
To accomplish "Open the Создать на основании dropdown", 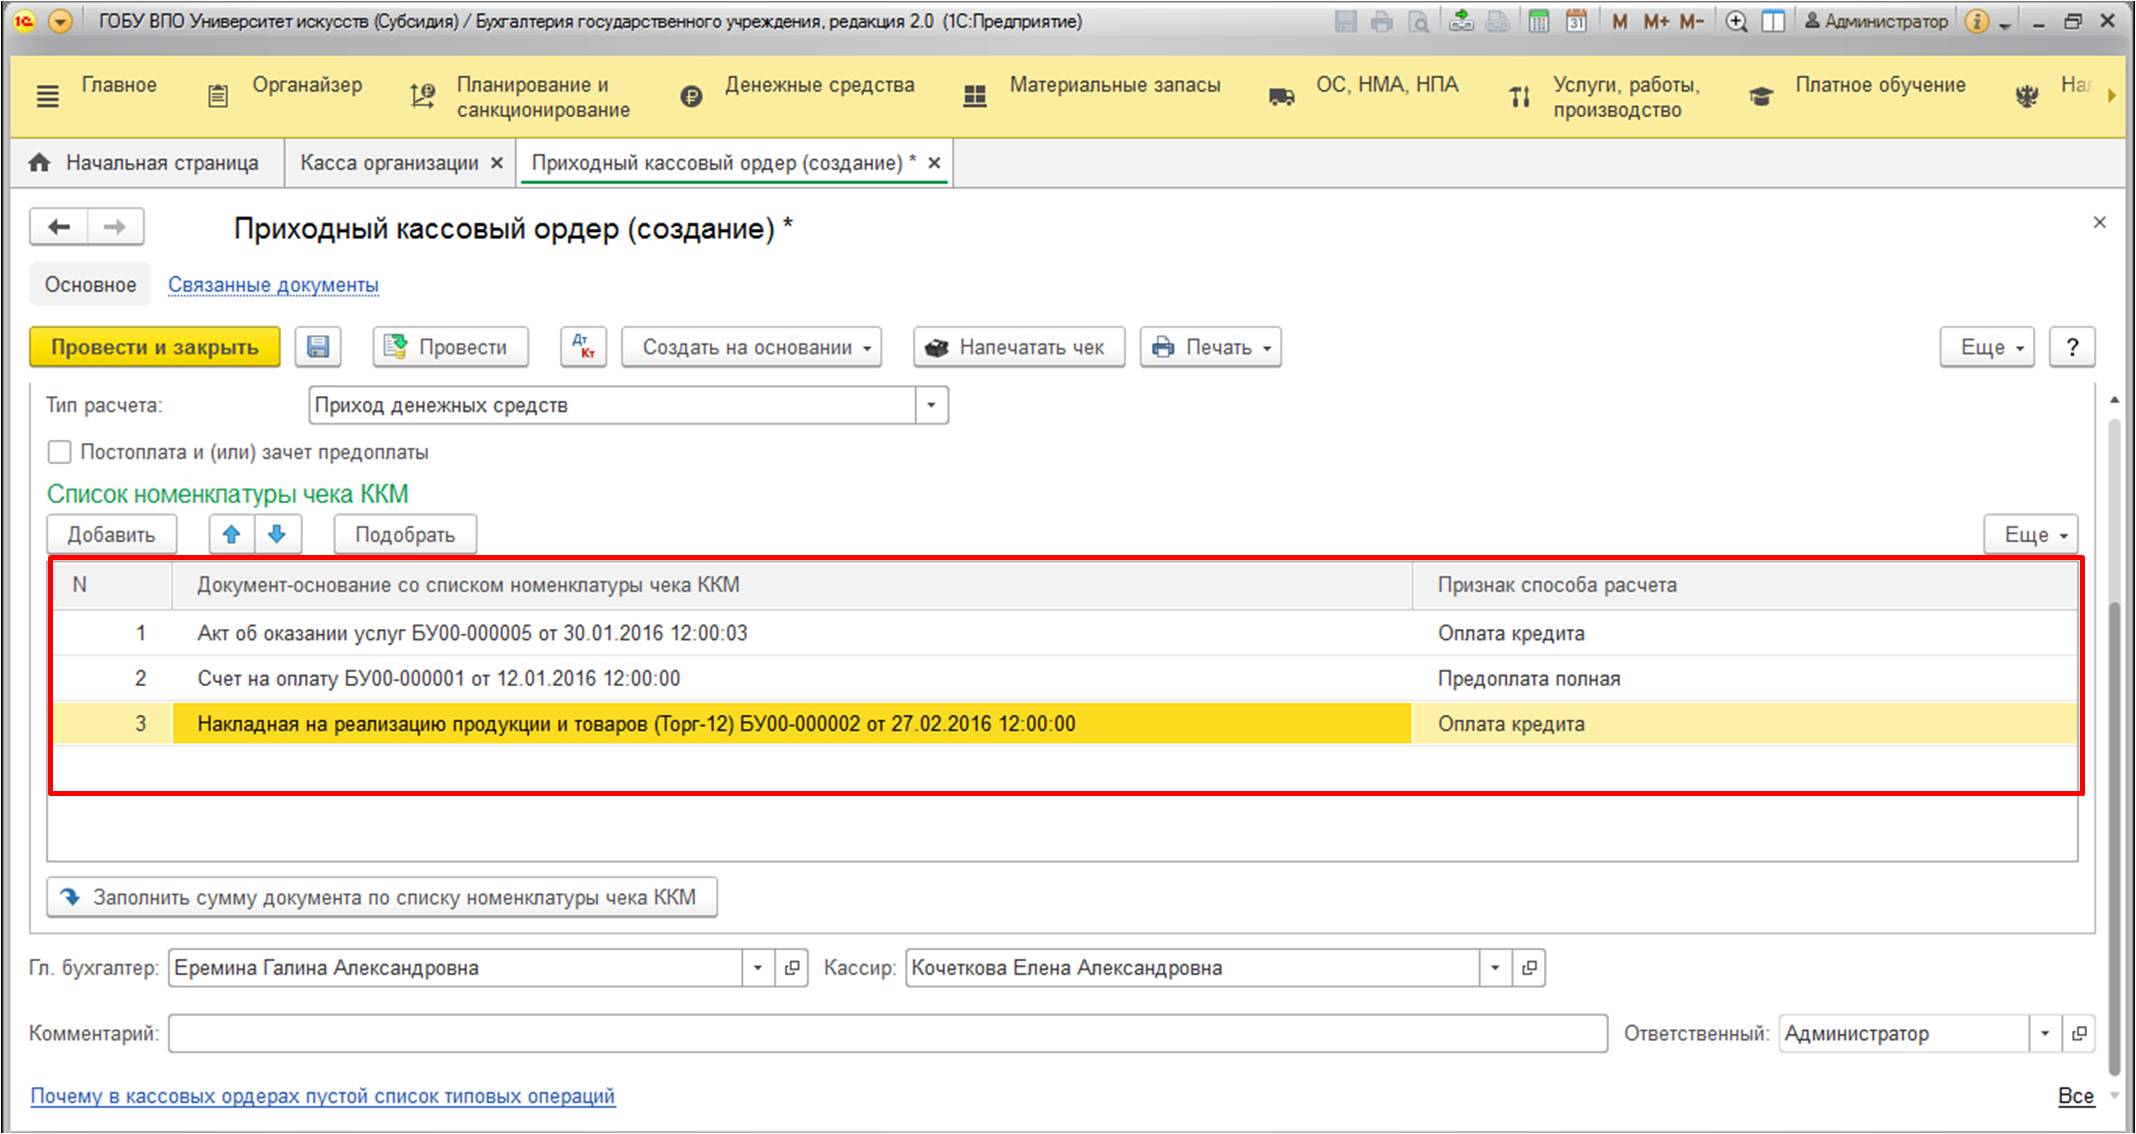I will click(x=751, y=347).
